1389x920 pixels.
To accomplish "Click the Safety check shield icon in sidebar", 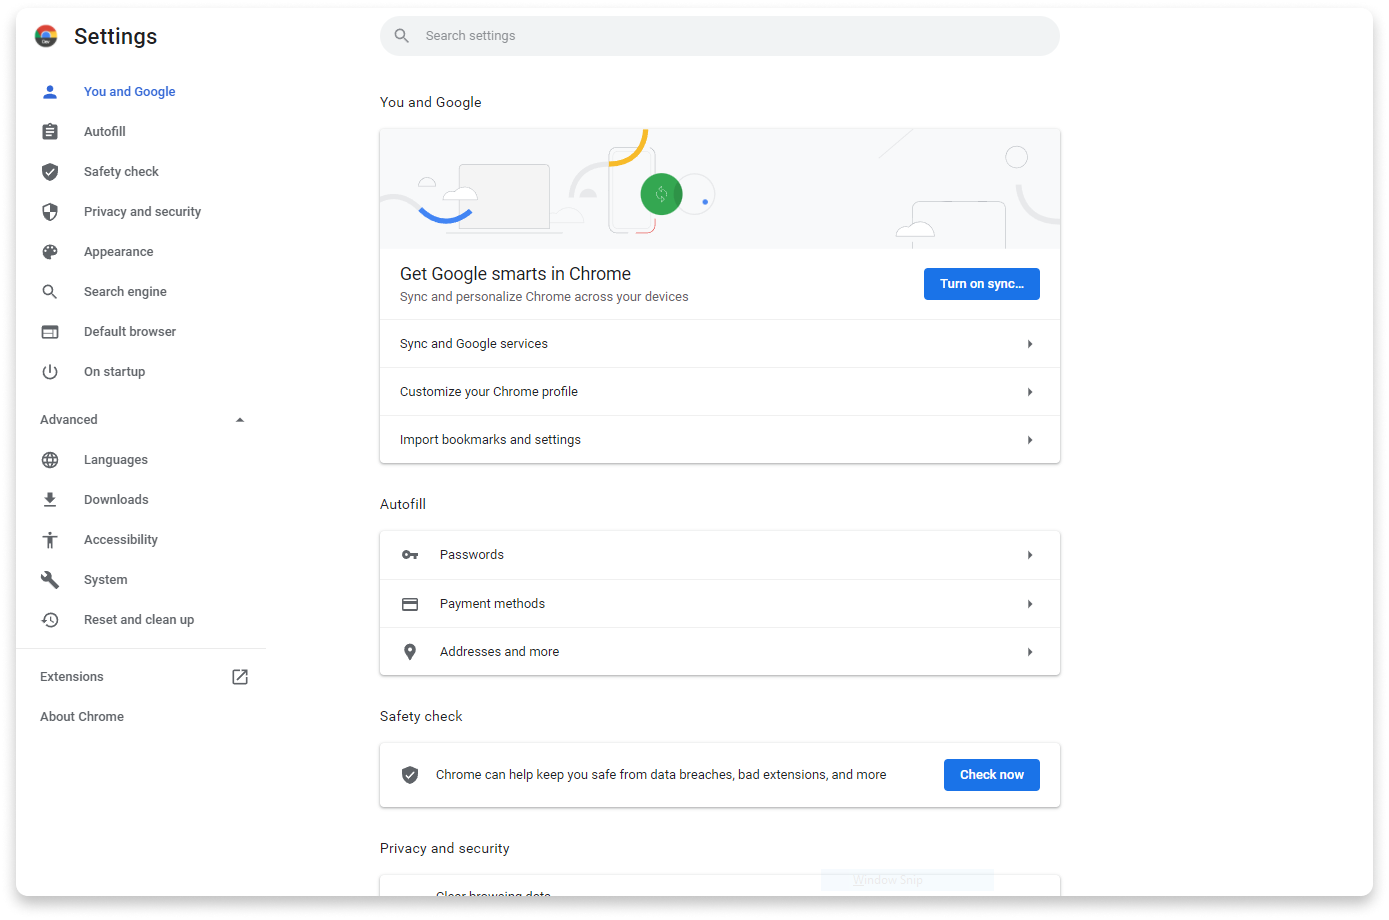I will pos(50,172).
